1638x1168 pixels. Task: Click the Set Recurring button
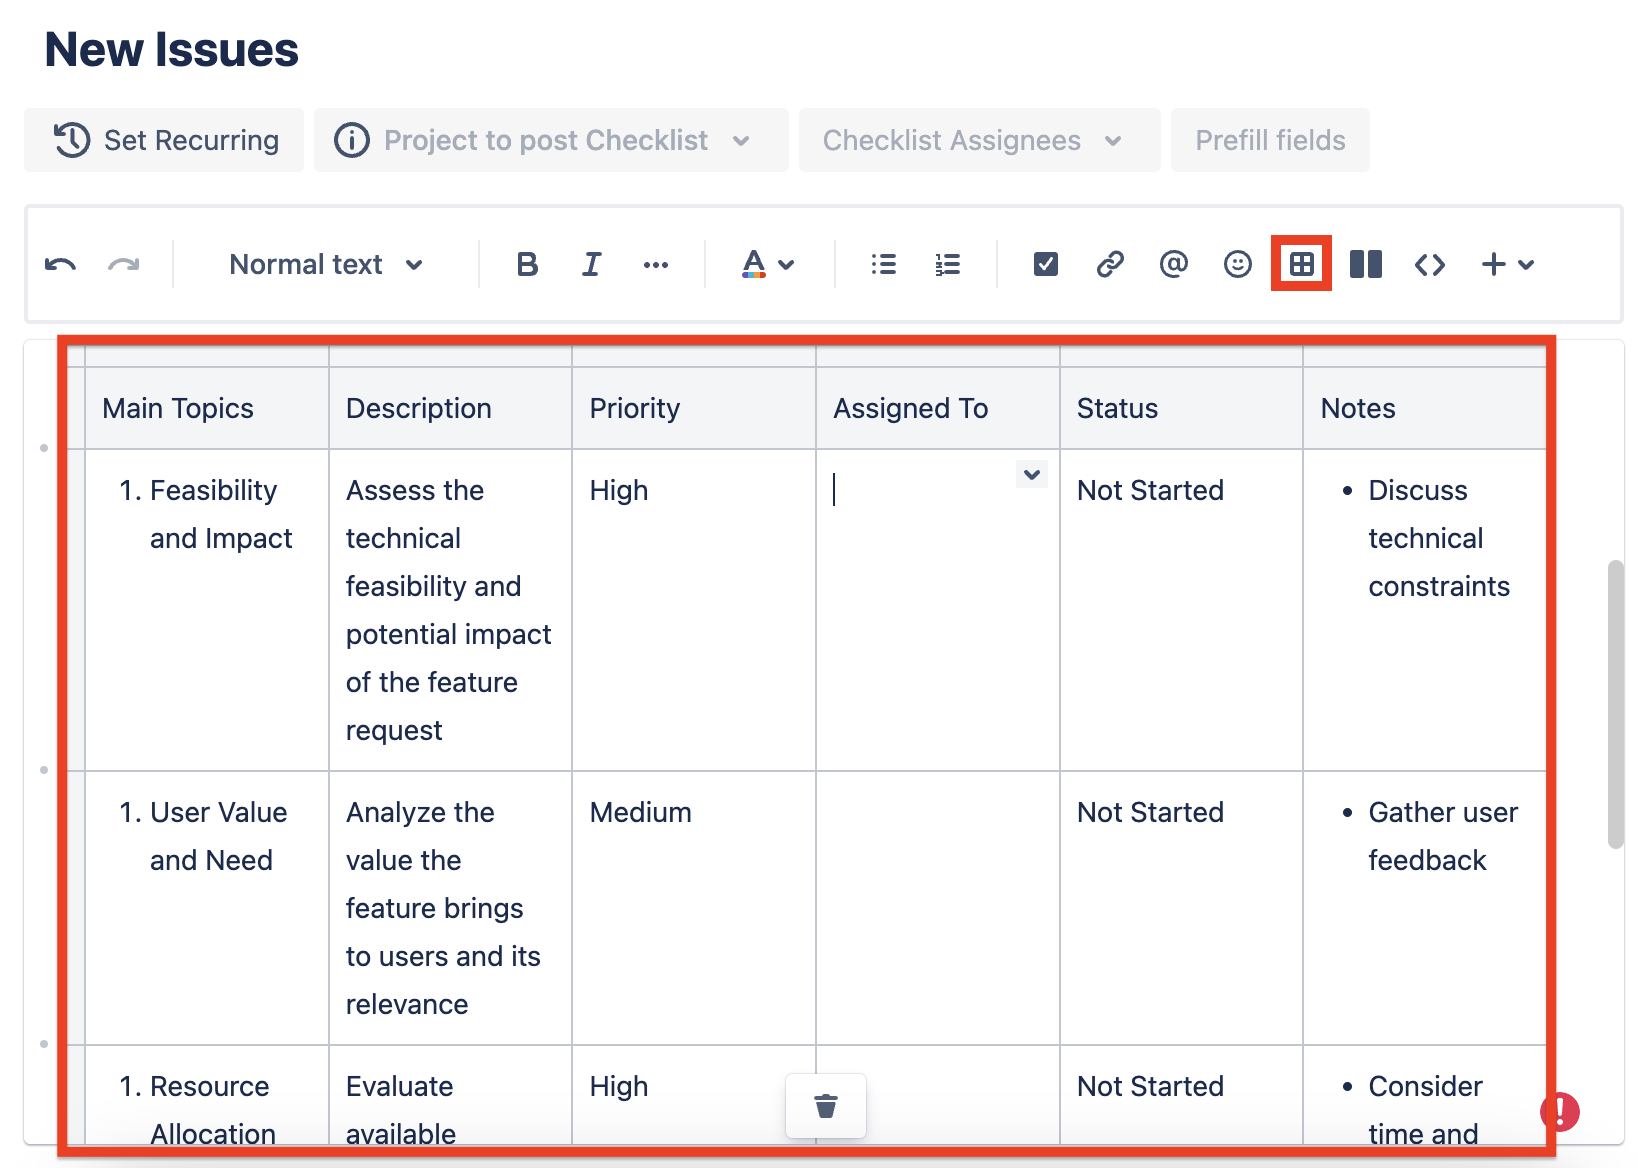click(x=165, y=141)
